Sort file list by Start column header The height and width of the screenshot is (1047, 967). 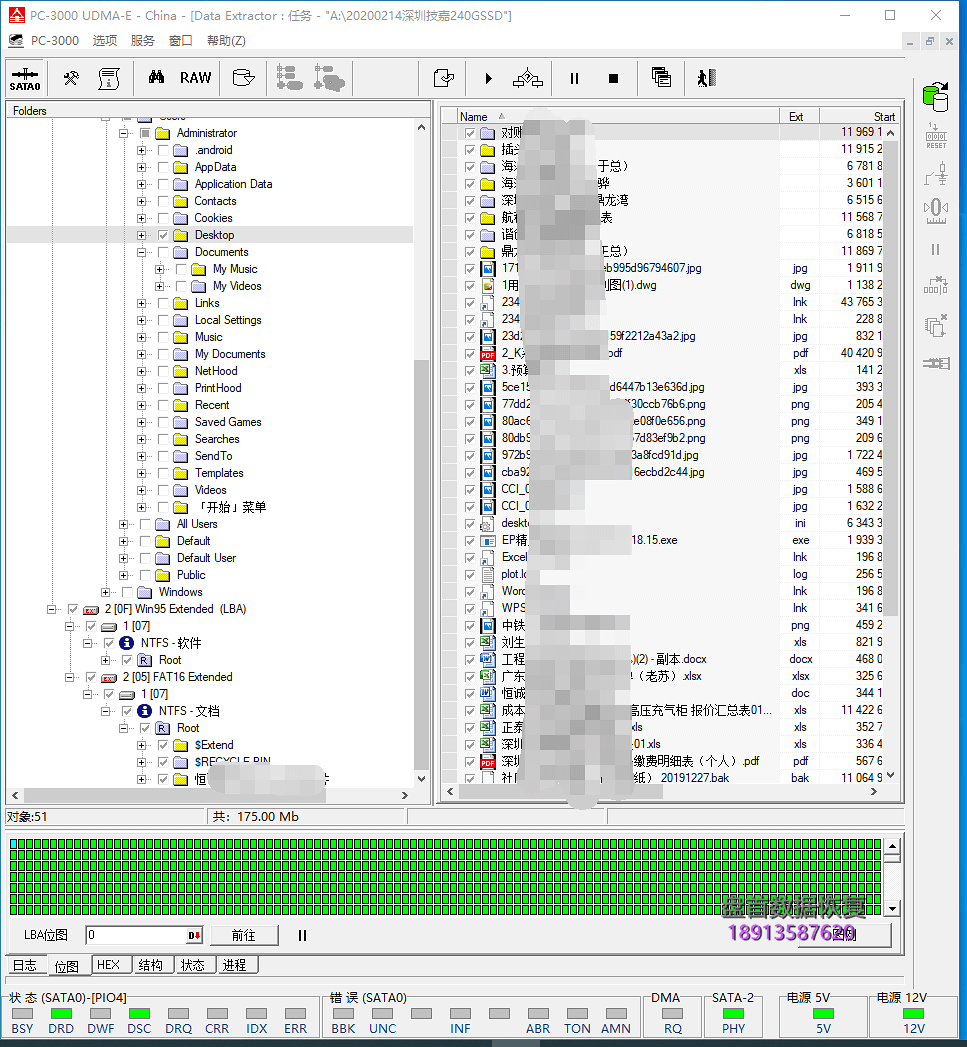tap(859, 116)
